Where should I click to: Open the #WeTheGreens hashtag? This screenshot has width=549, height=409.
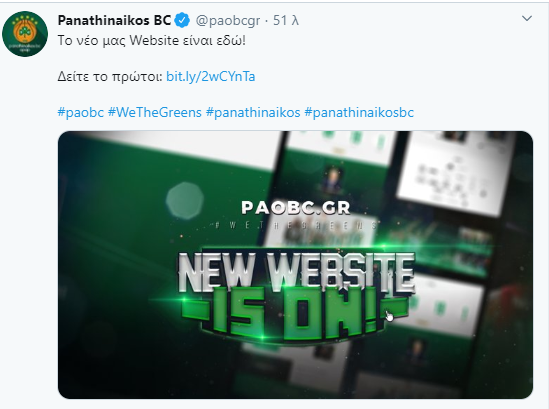[155, 112]
